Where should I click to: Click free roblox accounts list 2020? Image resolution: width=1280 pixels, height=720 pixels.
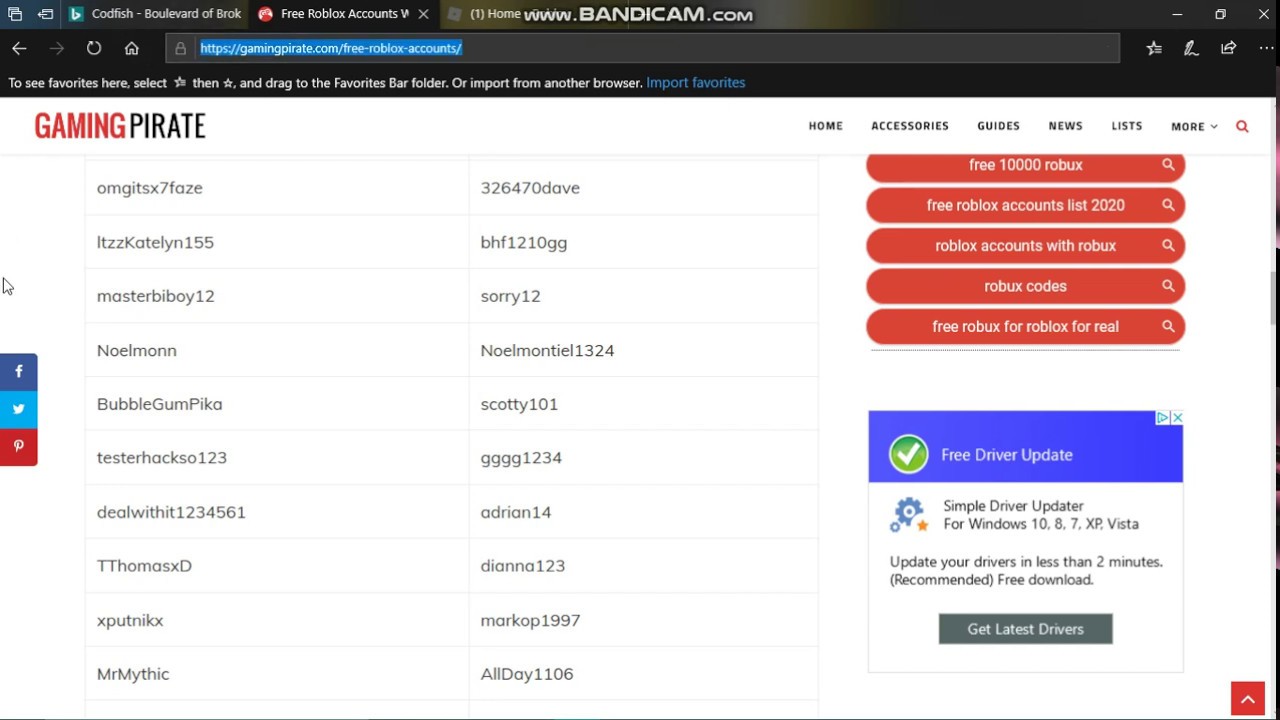[1025, 205]
